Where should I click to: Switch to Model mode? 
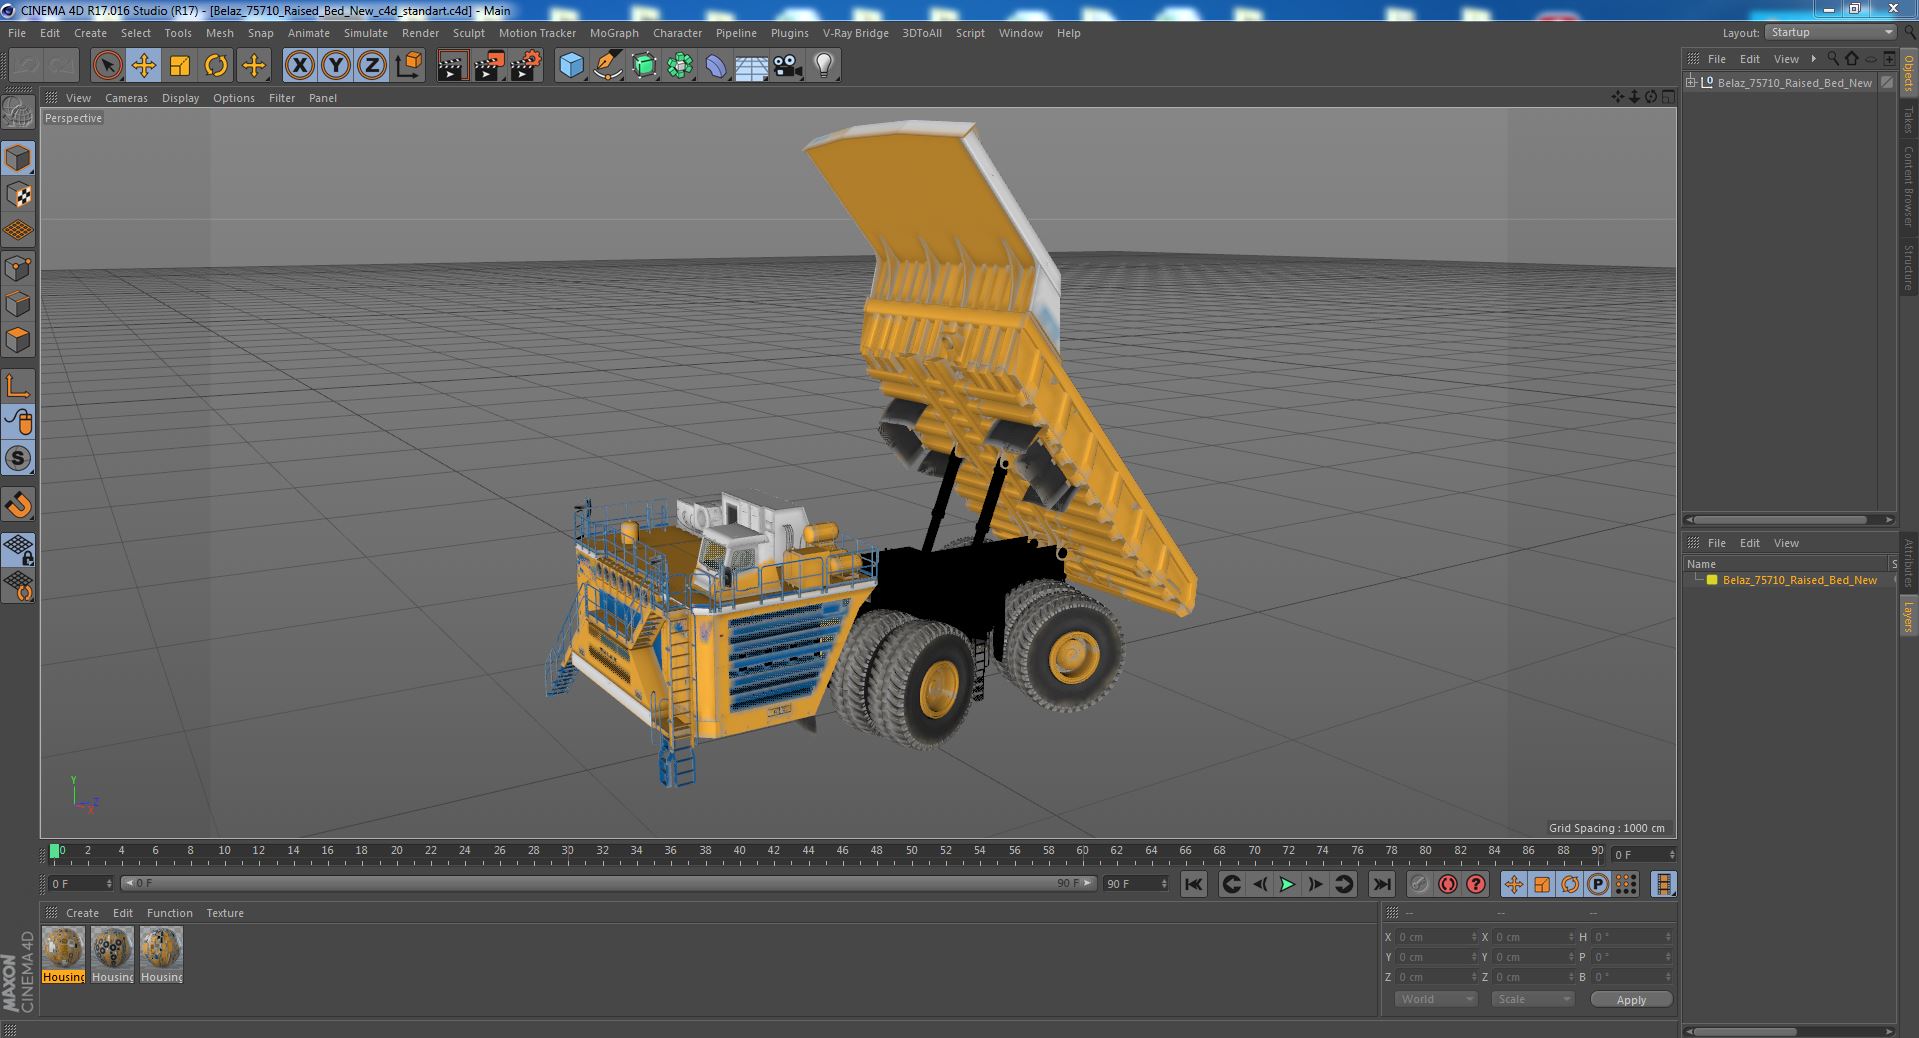pos(18,158)
